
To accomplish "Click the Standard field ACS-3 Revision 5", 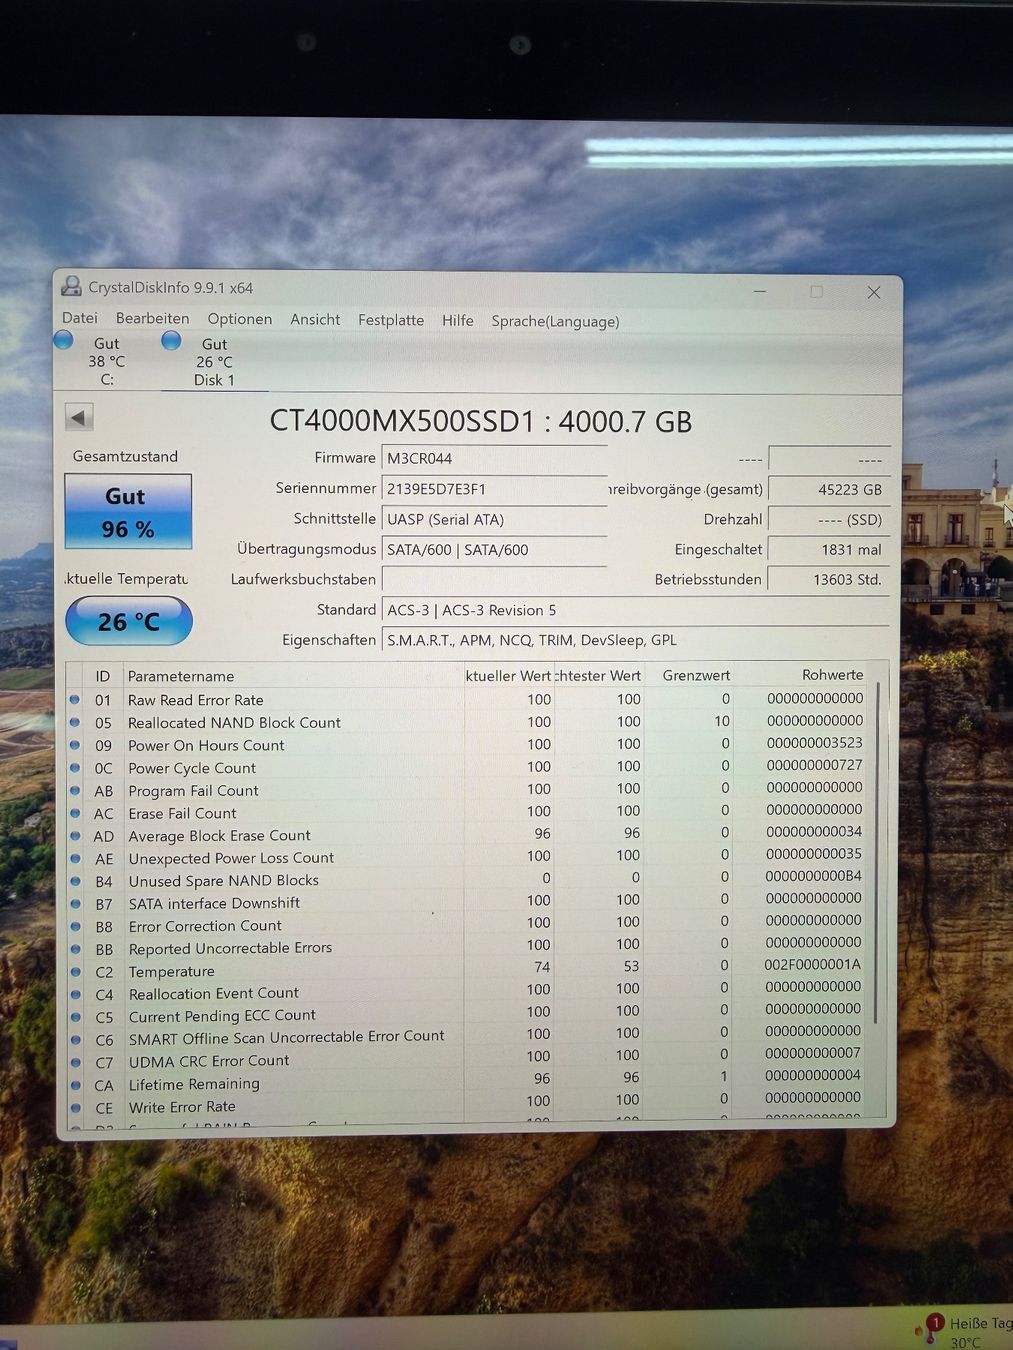I will coord(635,610).
